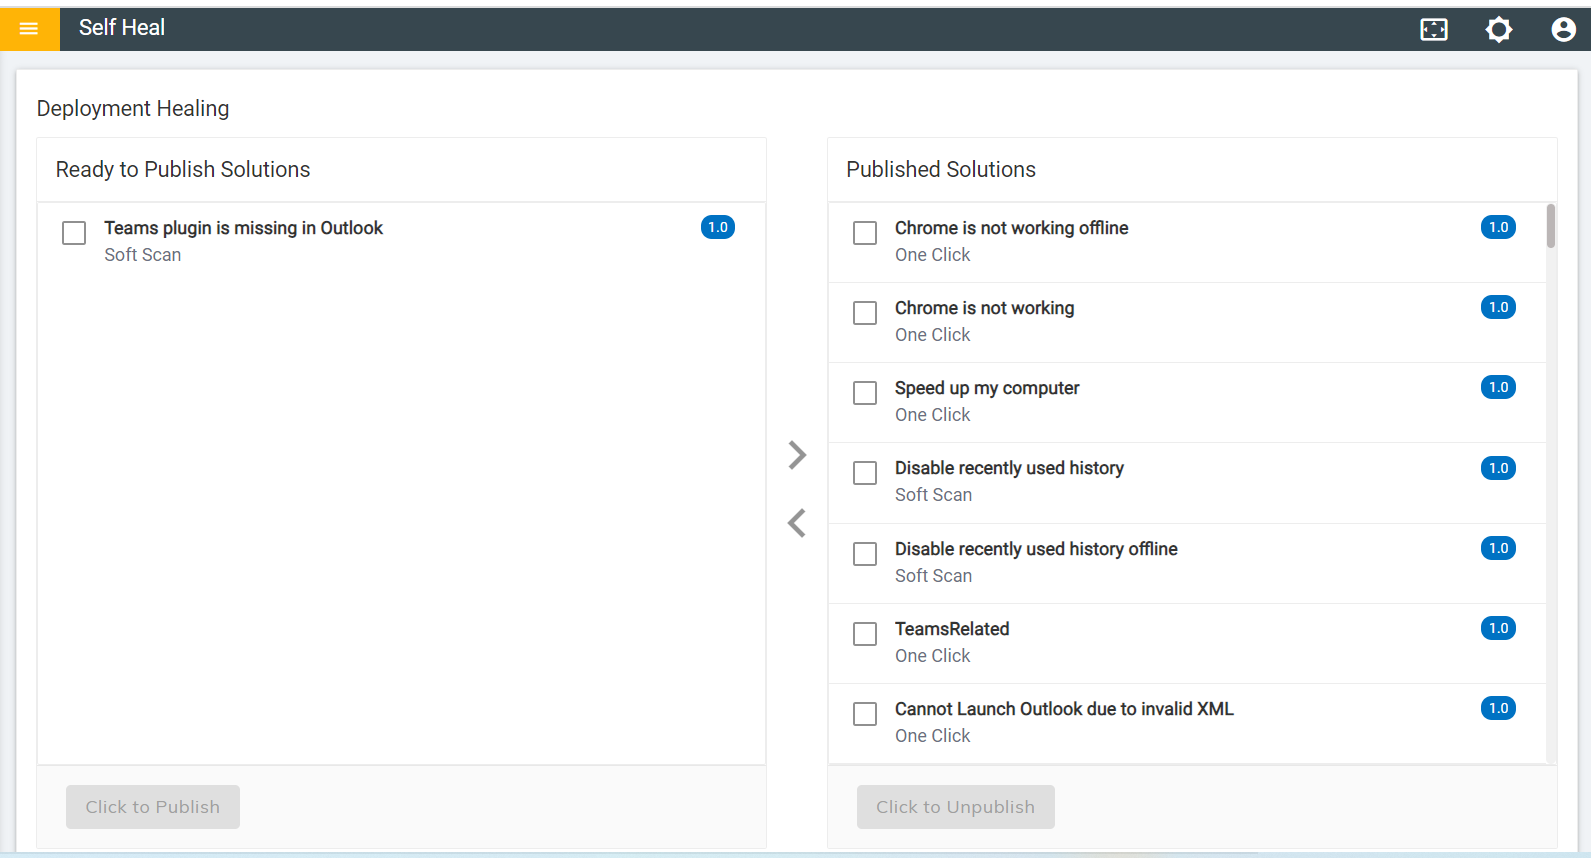This screenshot has width=1591, height=858.
Task: Toggle fullscreen mode icon
Action: coord(1433,30)
